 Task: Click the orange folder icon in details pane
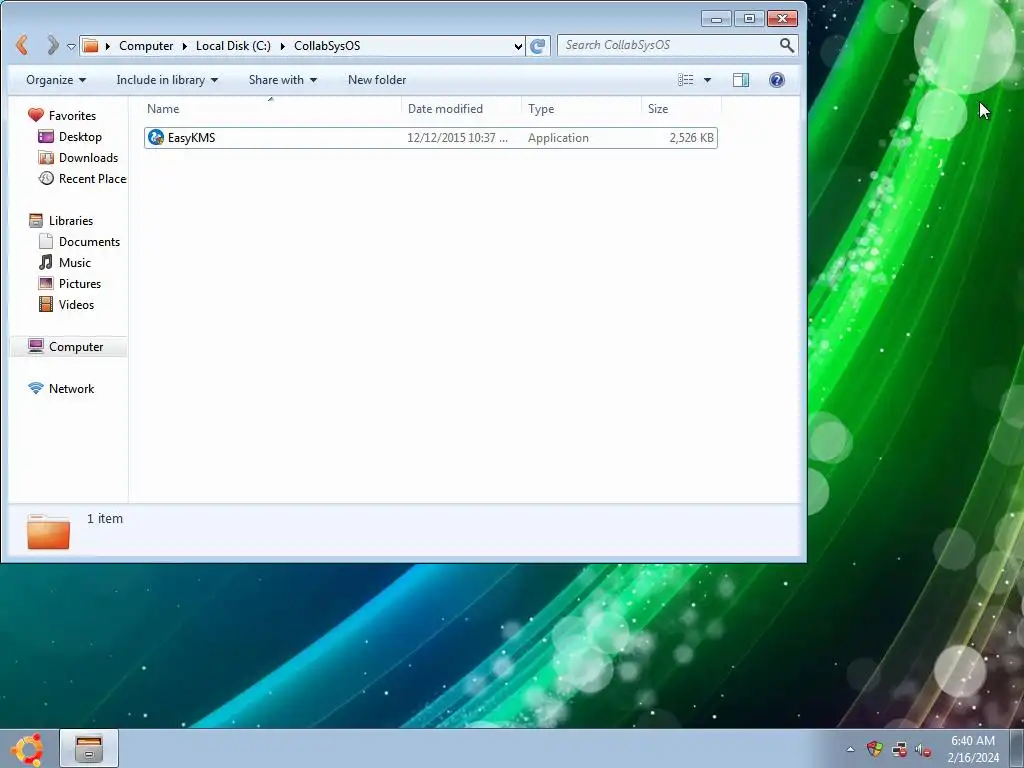click(48, 532)
